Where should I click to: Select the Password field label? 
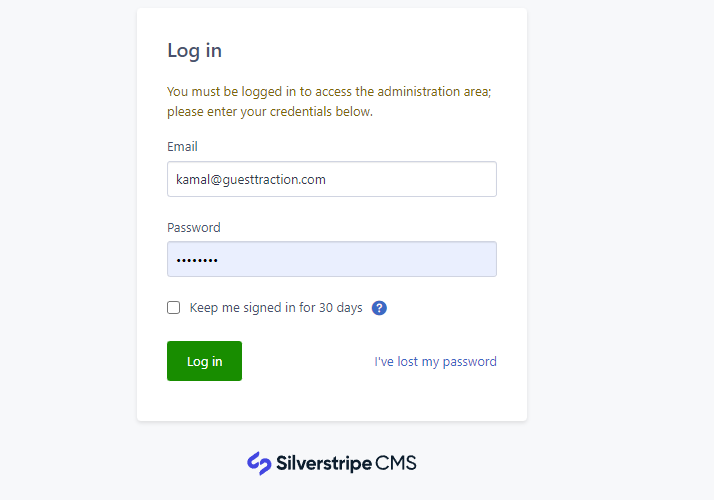pyautogui.click(x=194, y=228)
